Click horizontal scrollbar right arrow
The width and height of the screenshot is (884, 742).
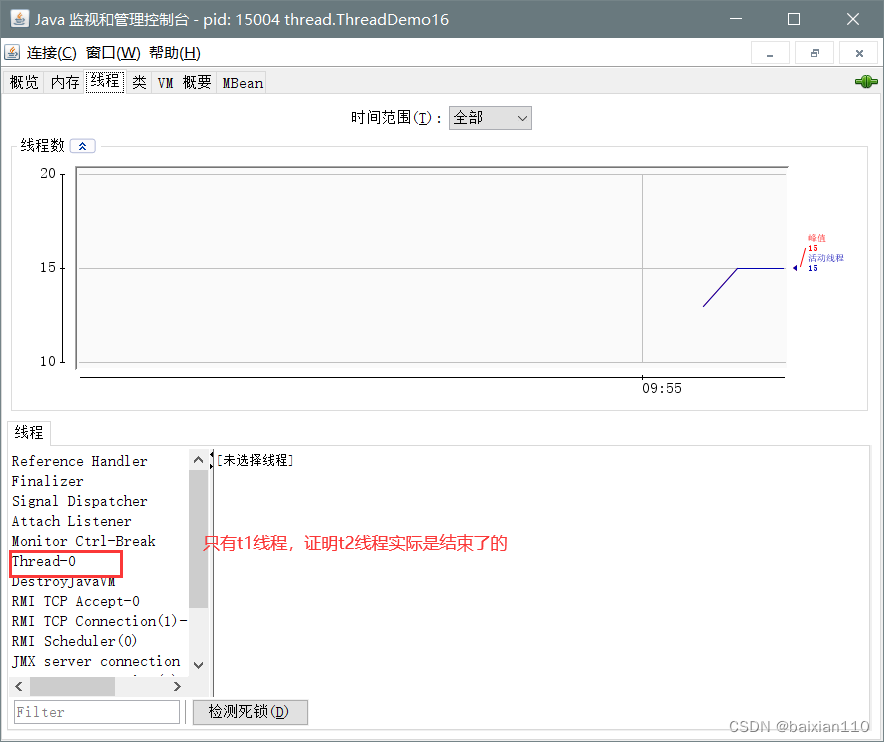tap(177, 686)
